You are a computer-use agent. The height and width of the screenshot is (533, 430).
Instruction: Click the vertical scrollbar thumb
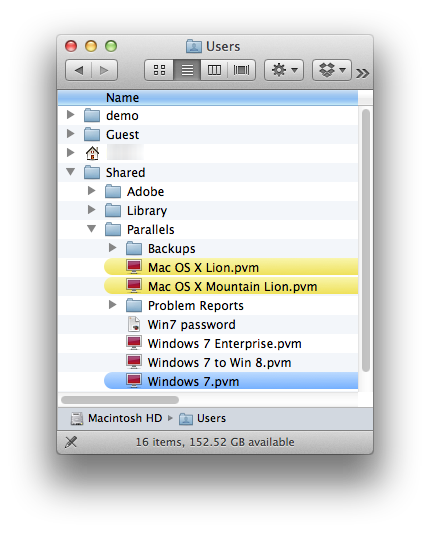tap(366, 241)
